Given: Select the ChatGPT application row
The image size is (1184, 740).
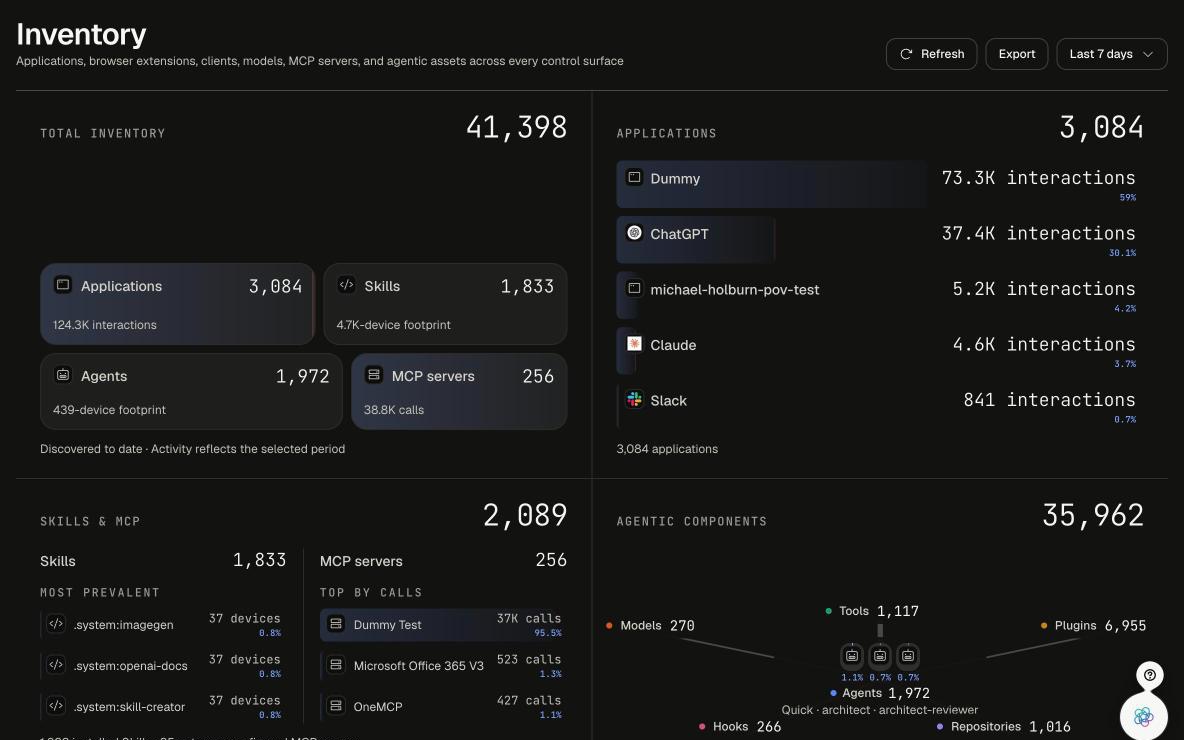Looking at the screenshot, I should point(880,239).
